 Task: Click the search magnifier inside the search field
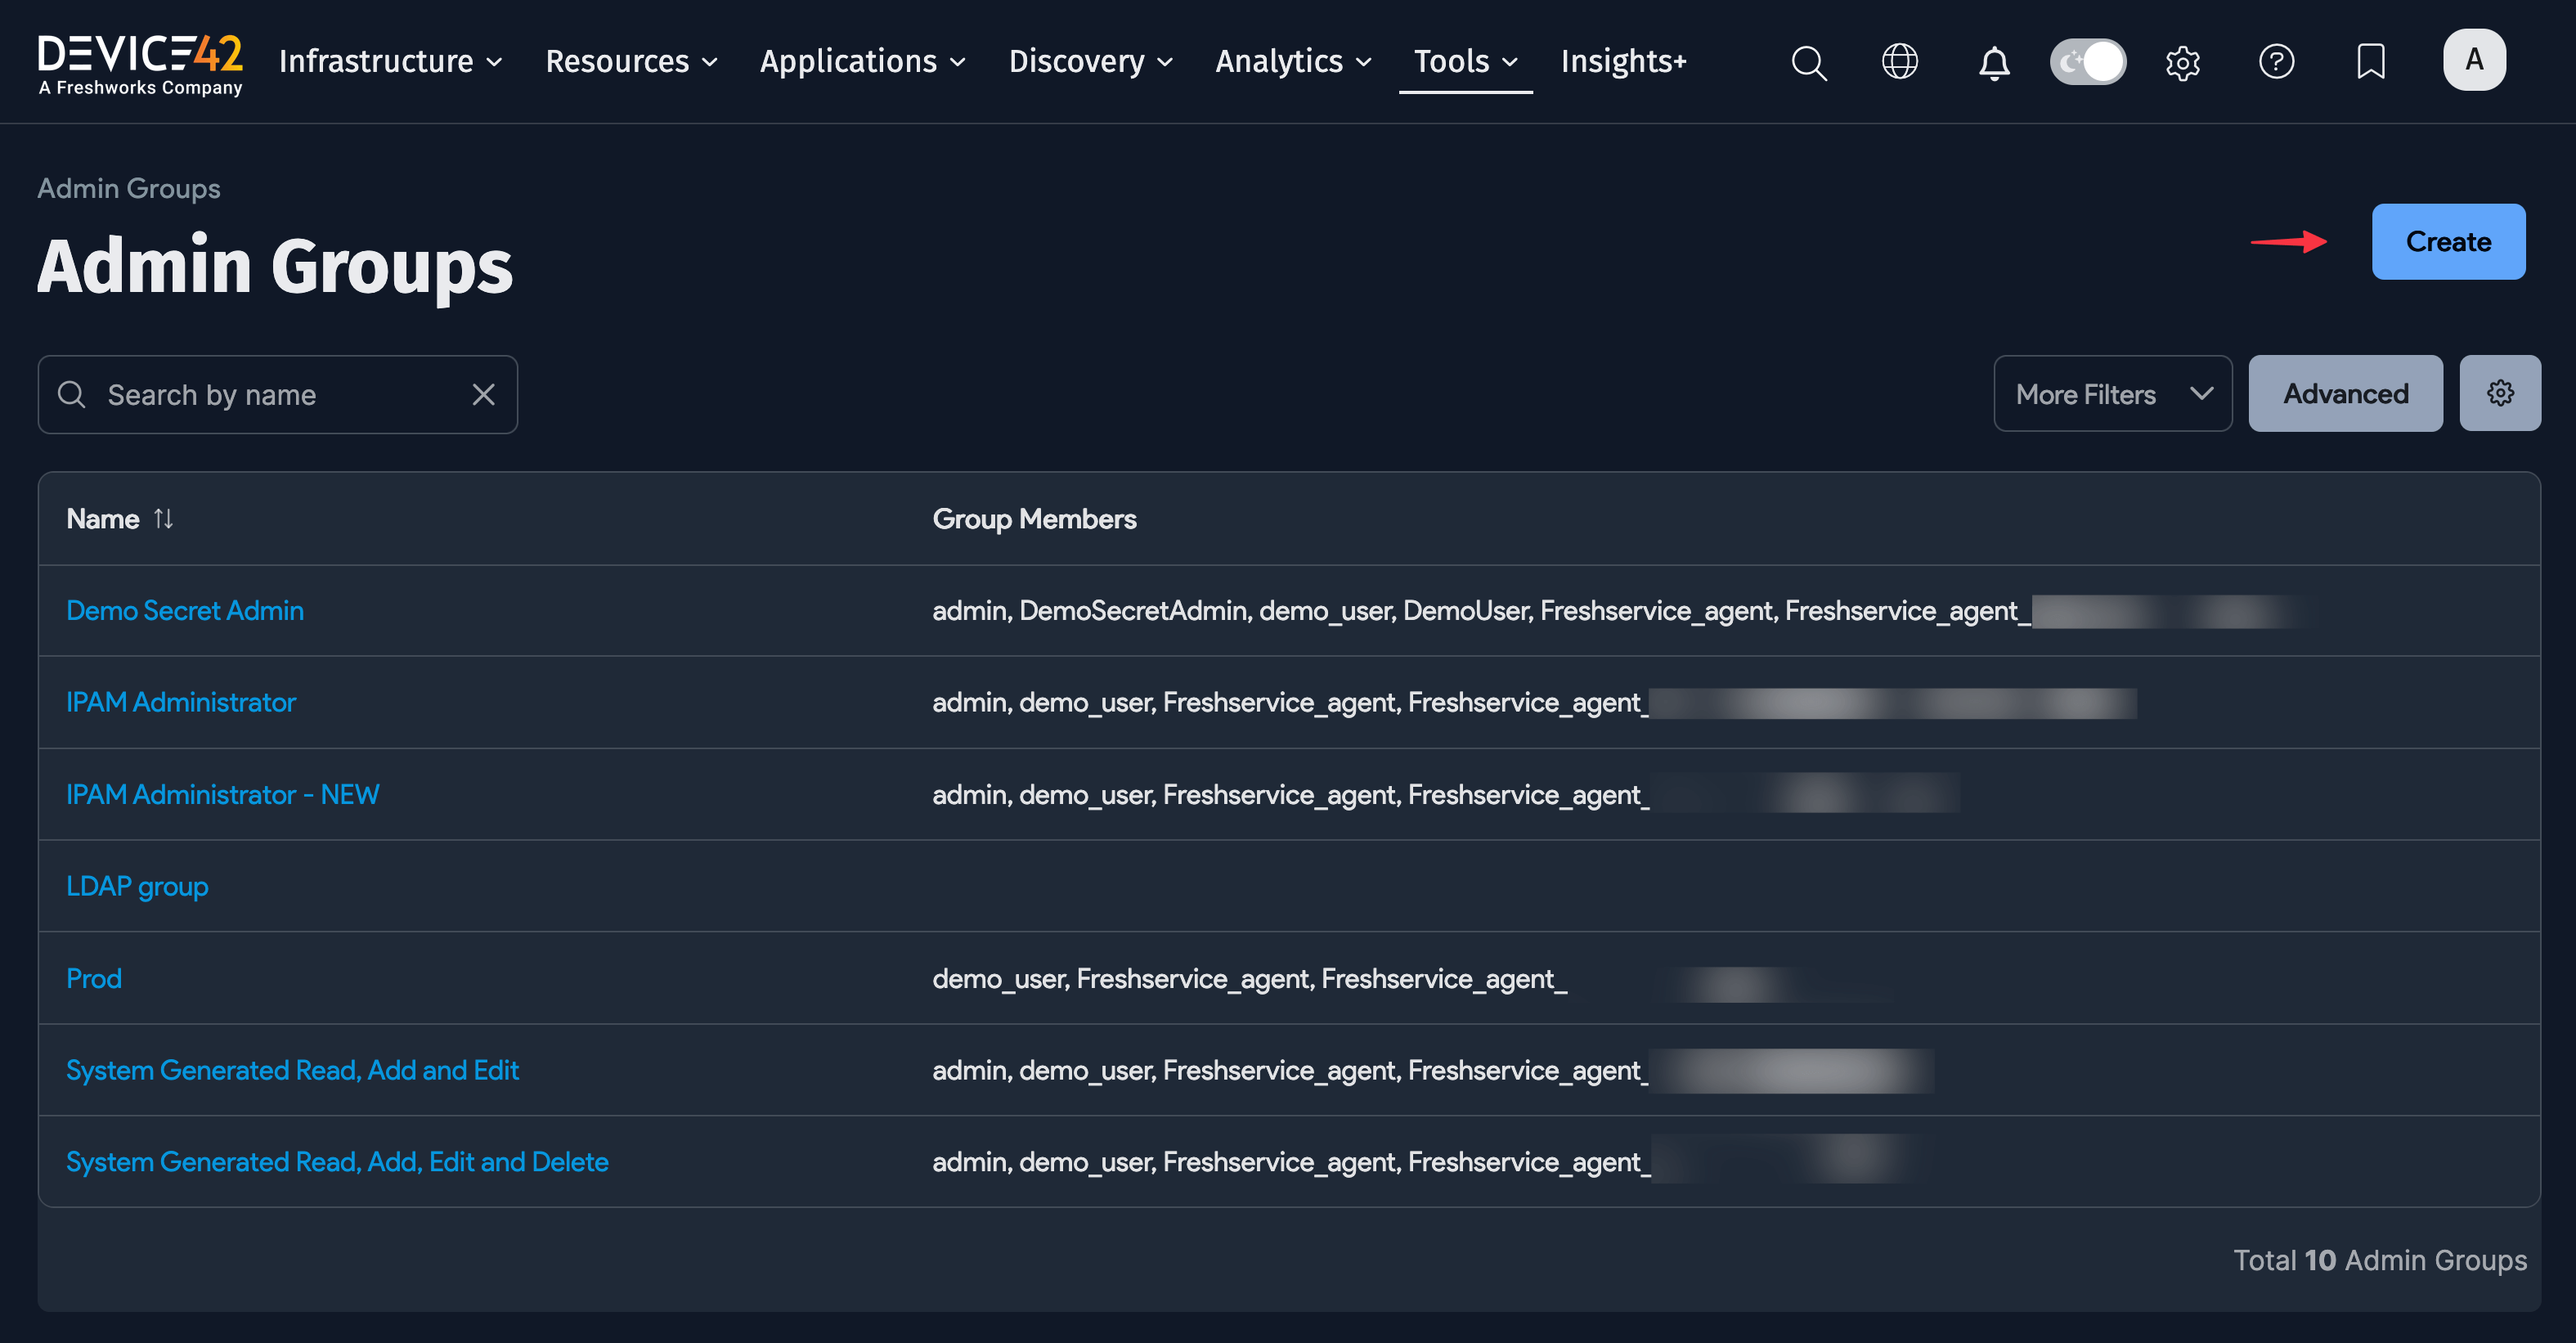[x=72, y=394]
